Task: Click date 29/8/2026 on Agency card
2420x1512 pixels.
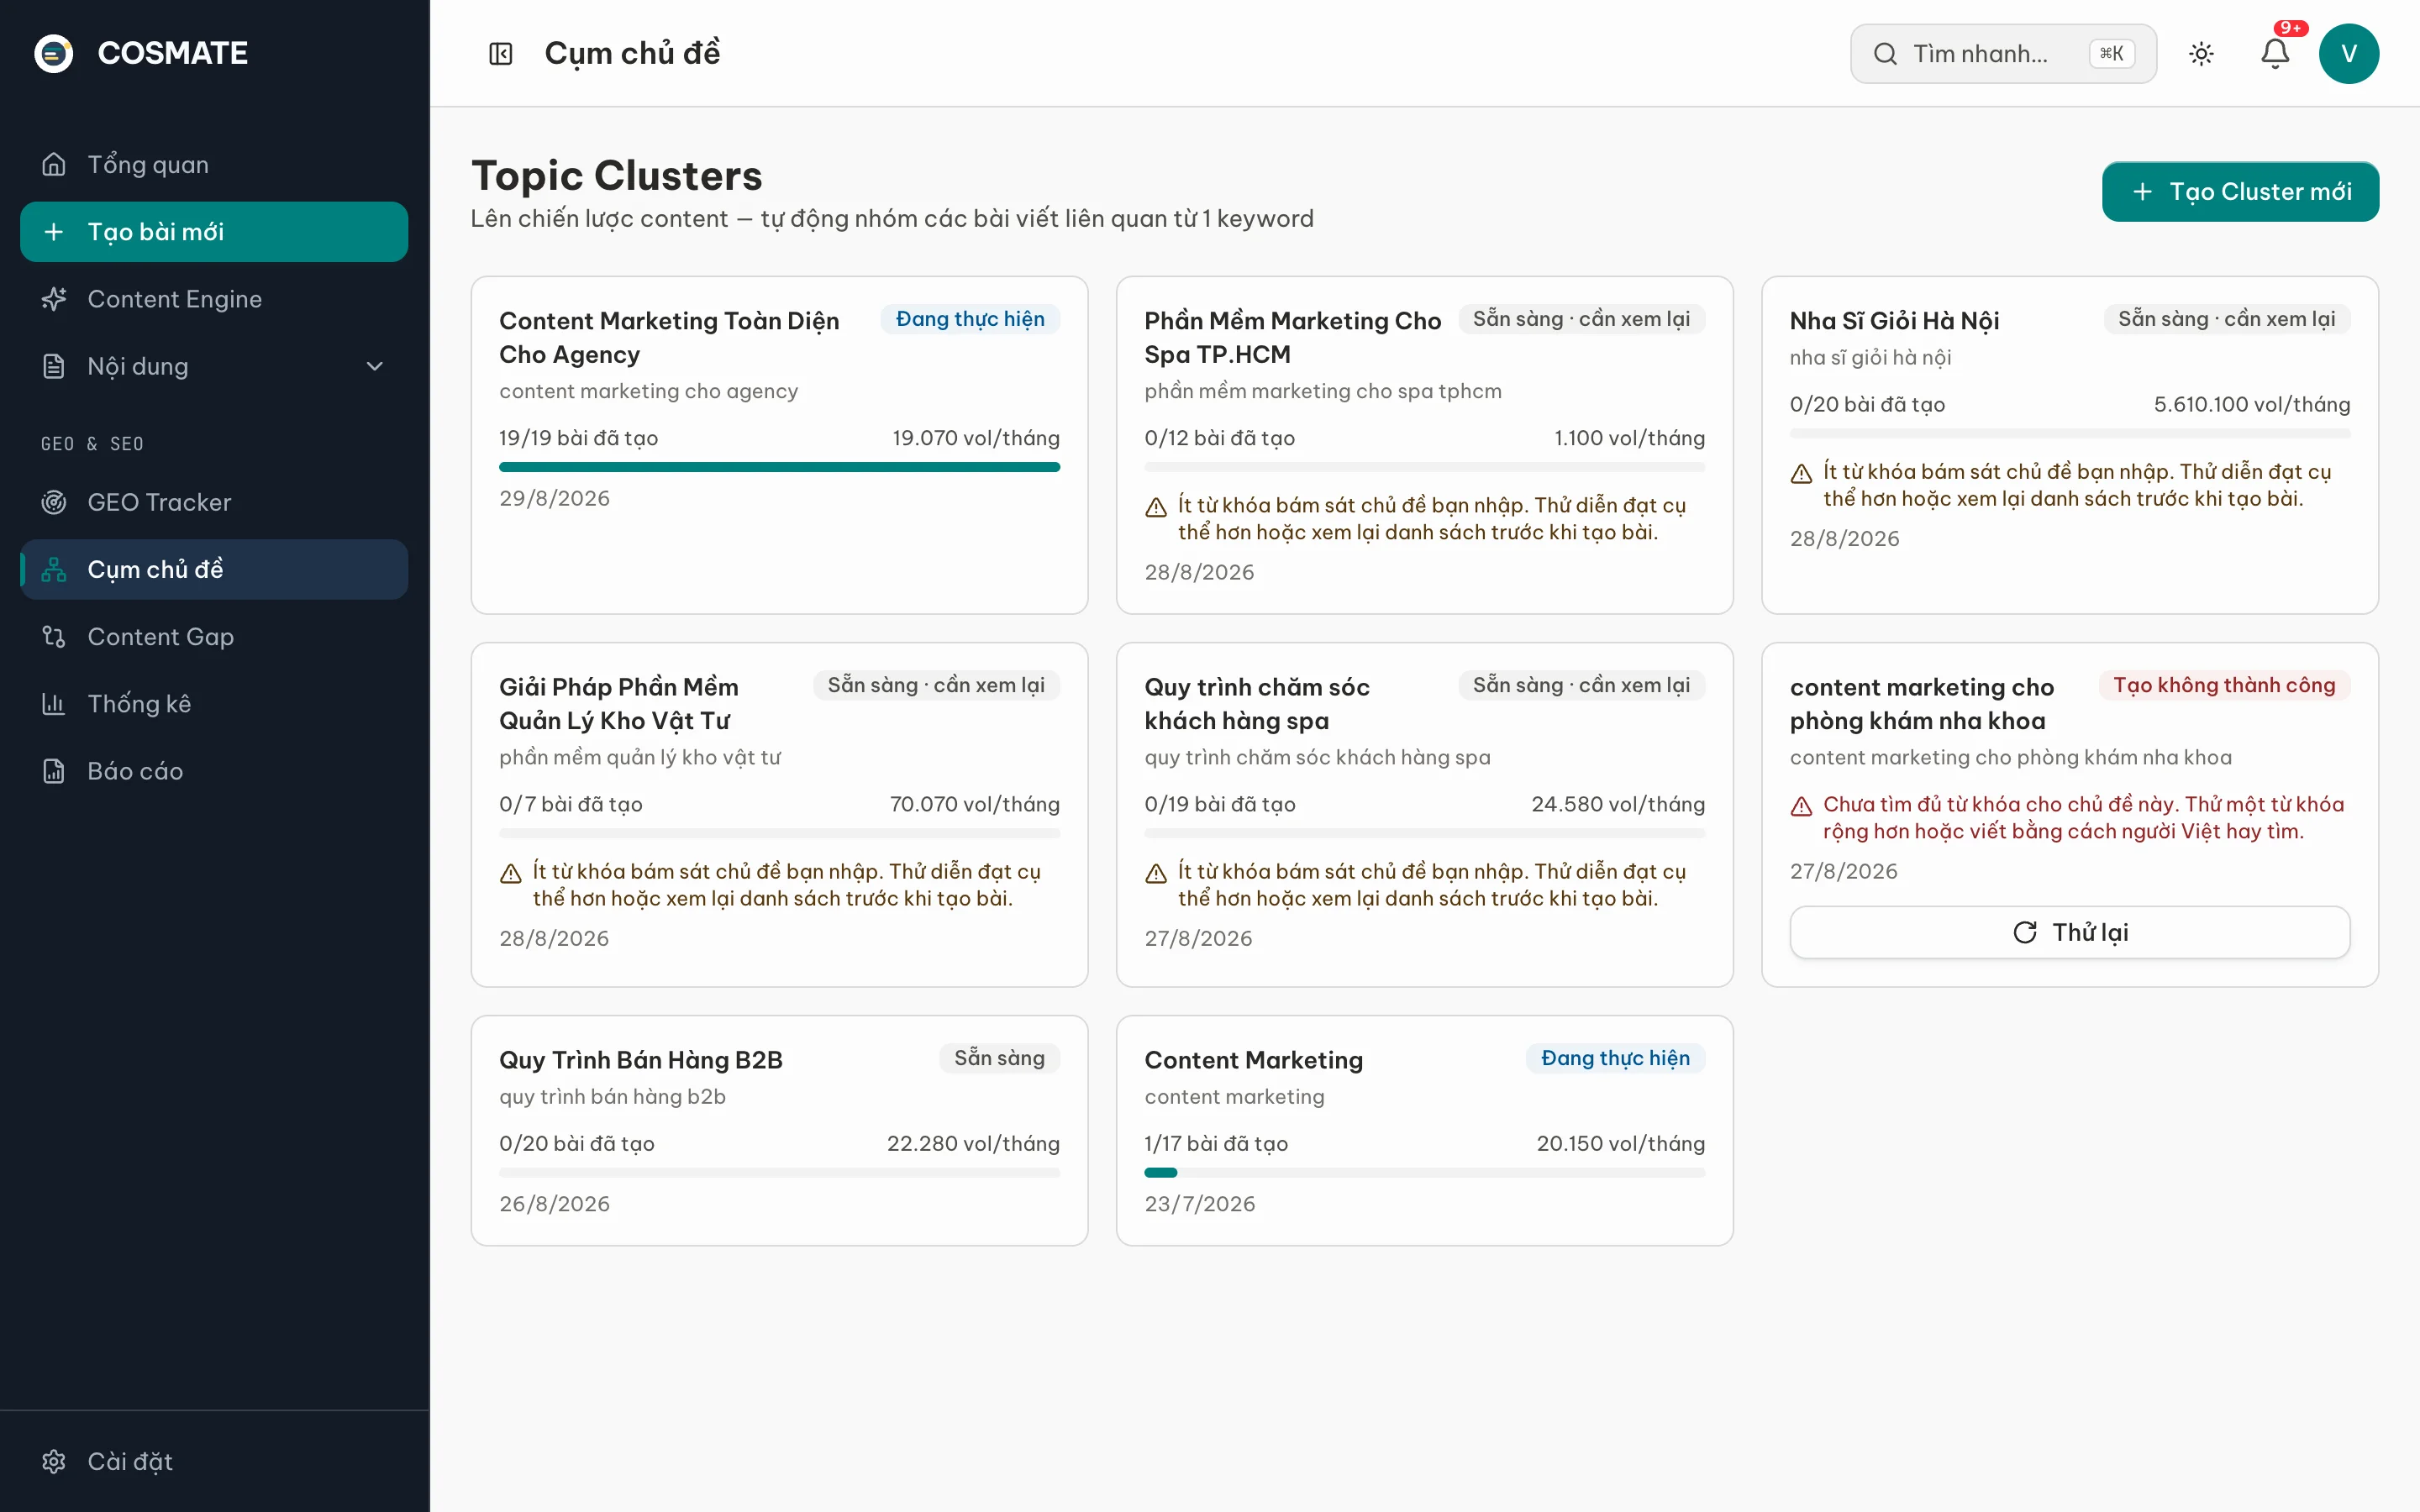Action: click(554, 498)
